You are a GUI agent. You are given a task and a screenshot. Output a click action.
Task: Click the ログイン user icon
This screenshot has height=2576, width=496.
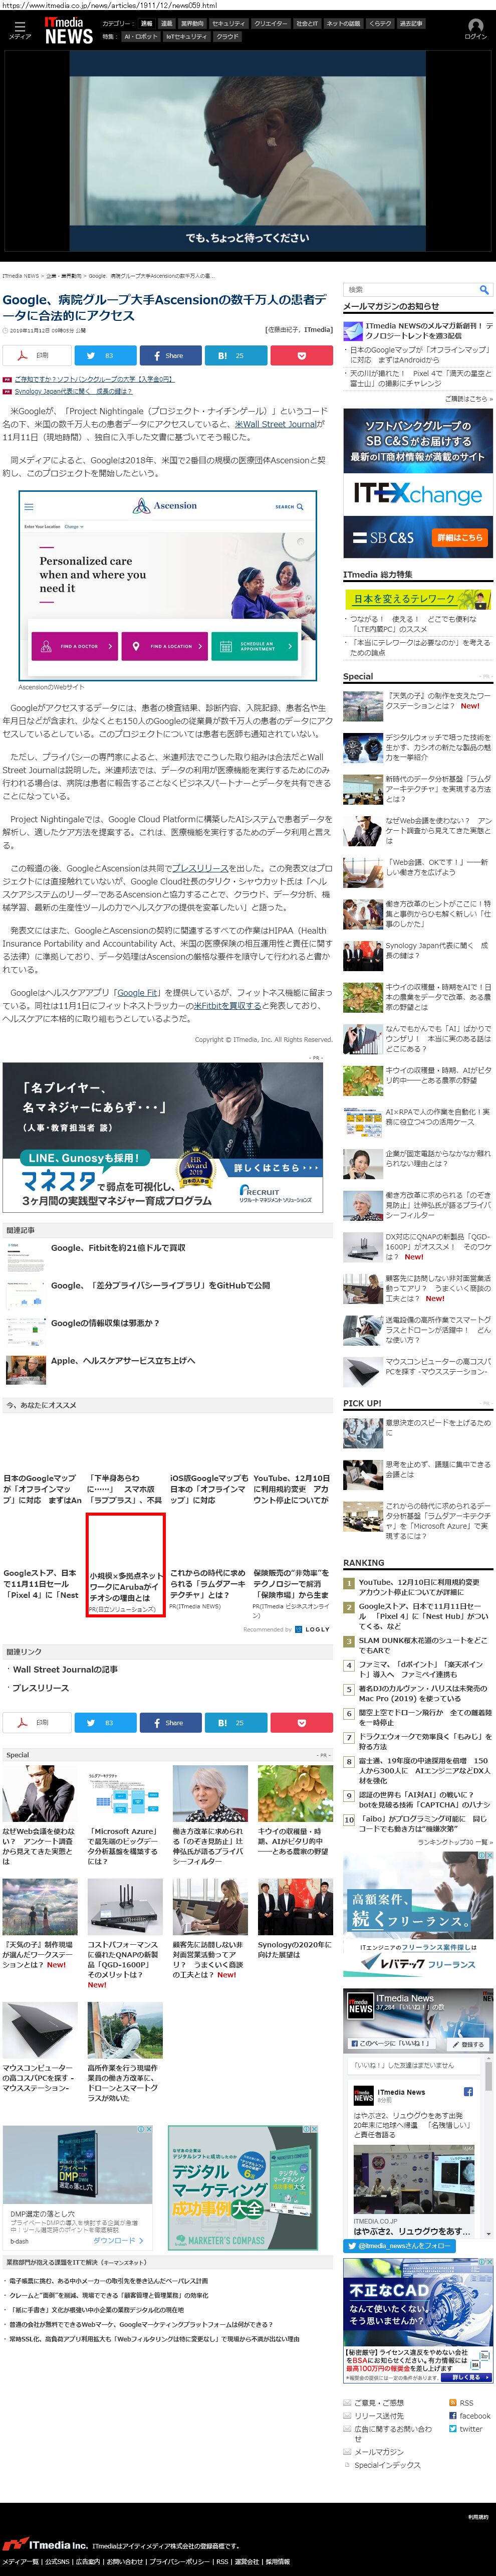[475, 28]
